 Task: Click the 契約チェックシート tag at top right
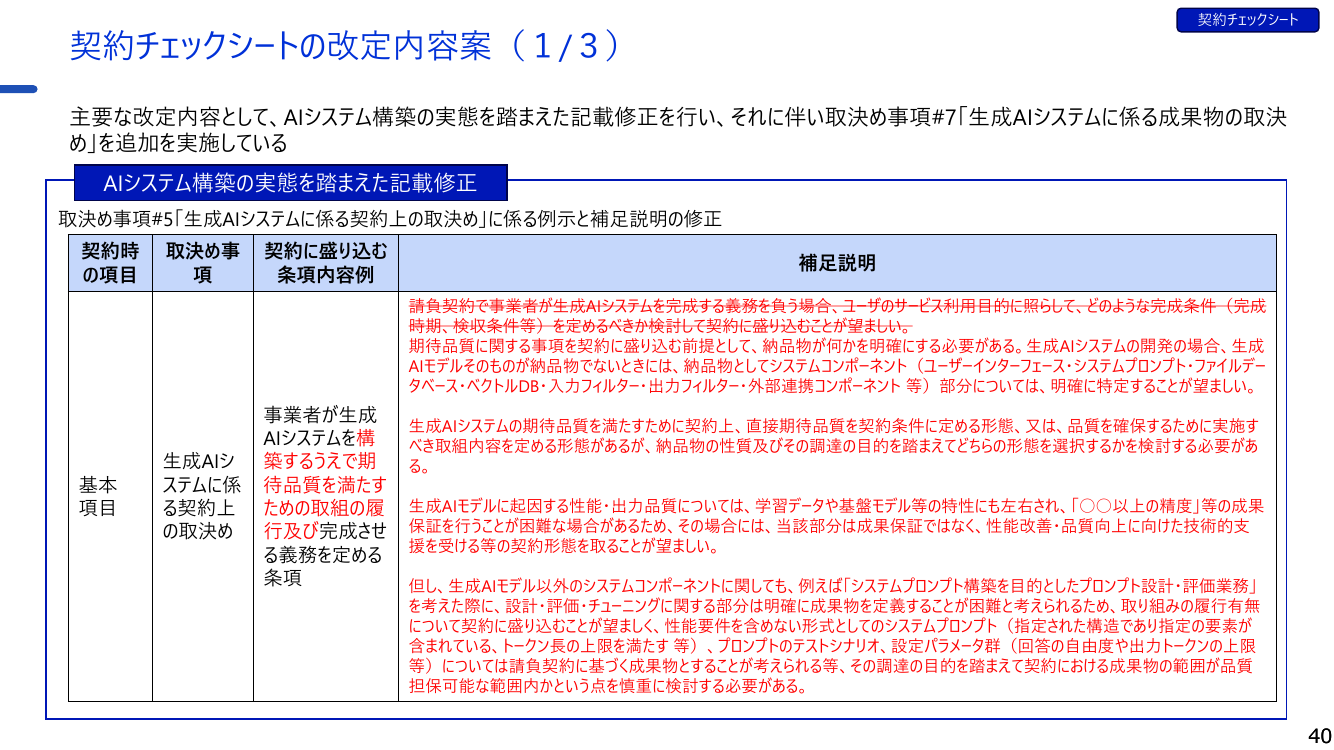(x=1248, y=20)
